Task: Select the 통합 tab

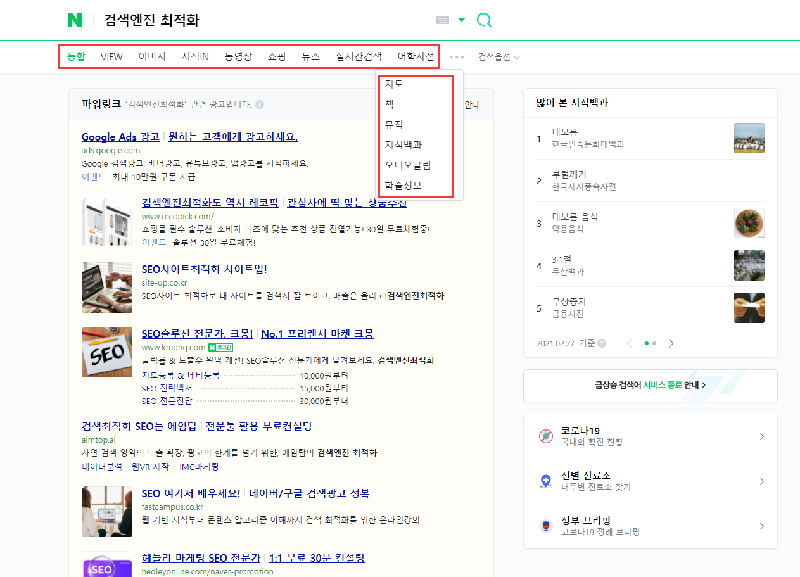Action: point(76,57)
